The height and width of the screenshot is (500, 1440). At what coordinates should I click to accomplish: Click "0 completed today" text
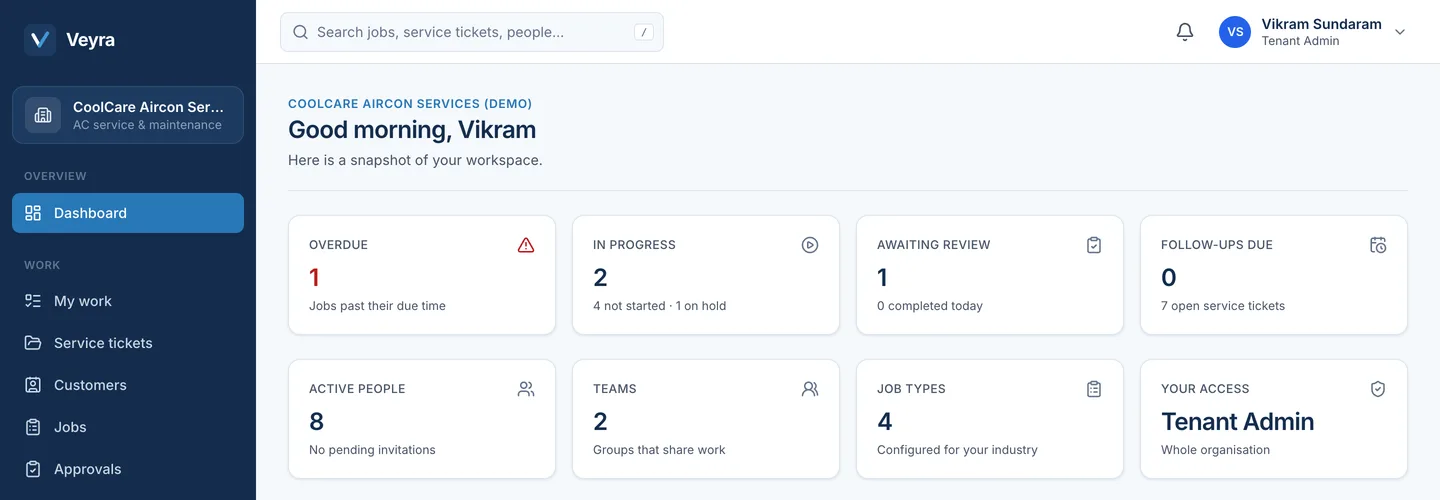(930, 306)
